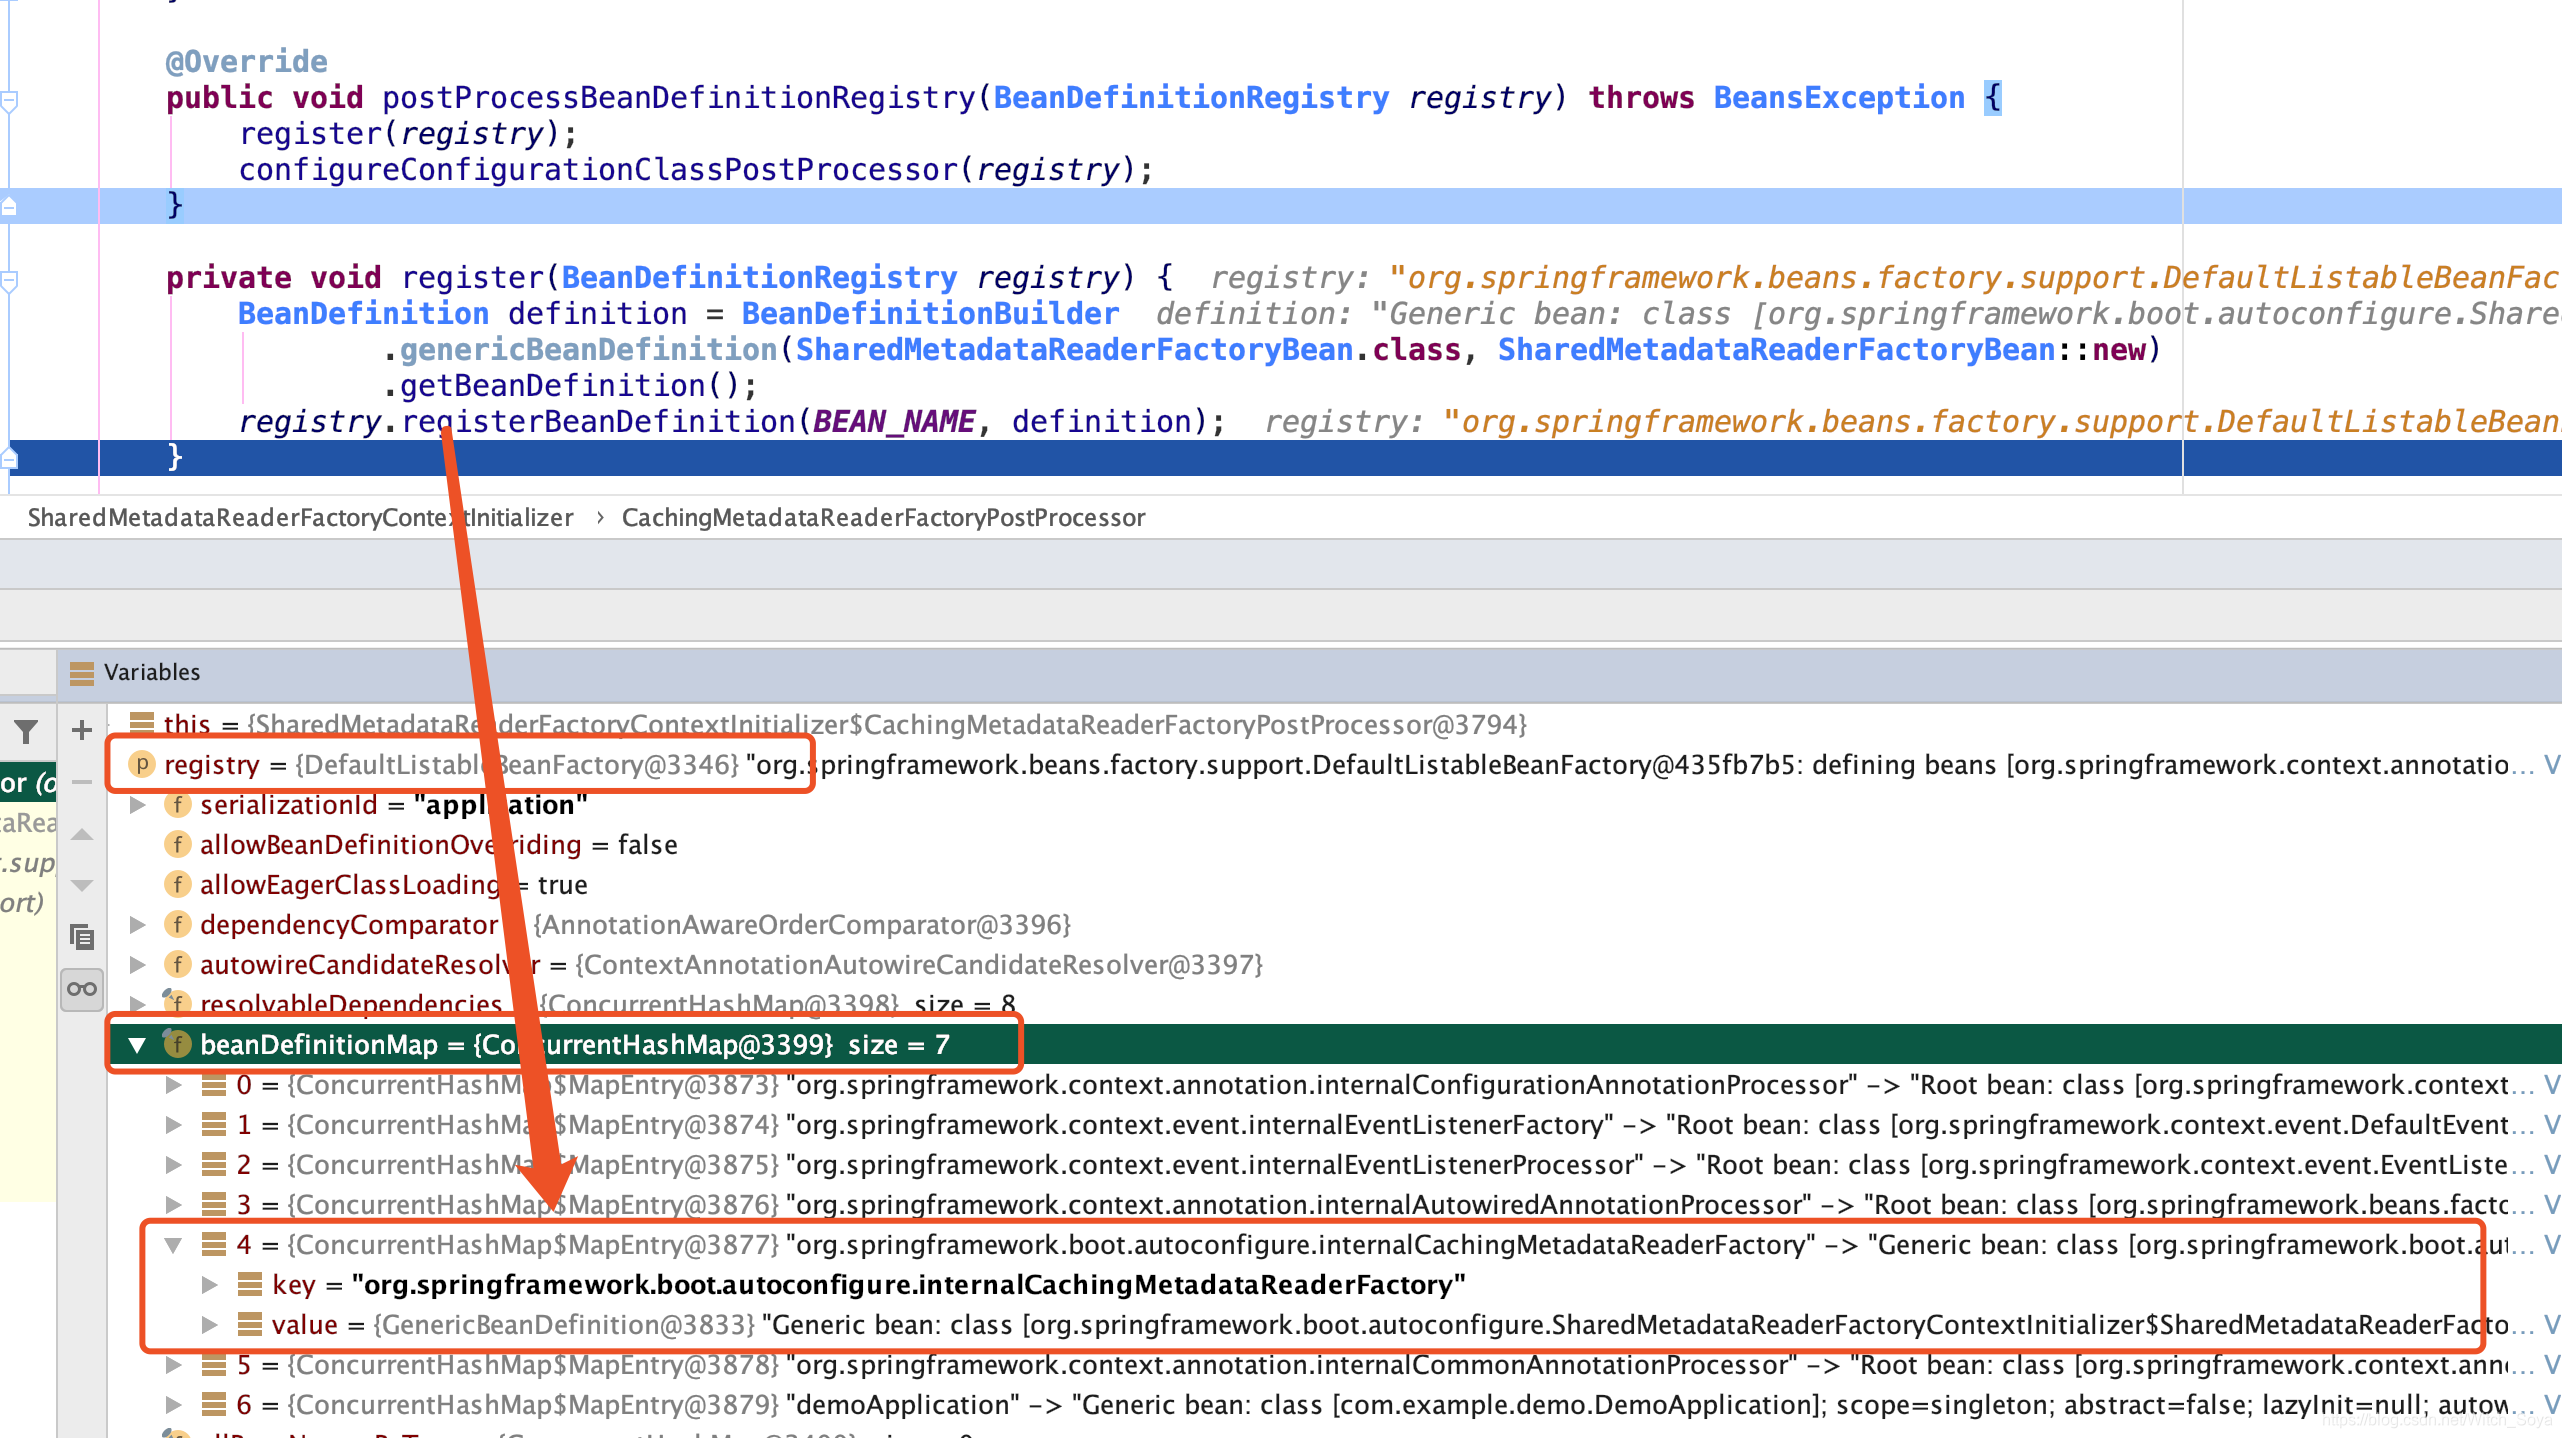Toggle the show watches glasses button
Viewport: 2562px width, 1438px height.
click(x=82, y=989)
